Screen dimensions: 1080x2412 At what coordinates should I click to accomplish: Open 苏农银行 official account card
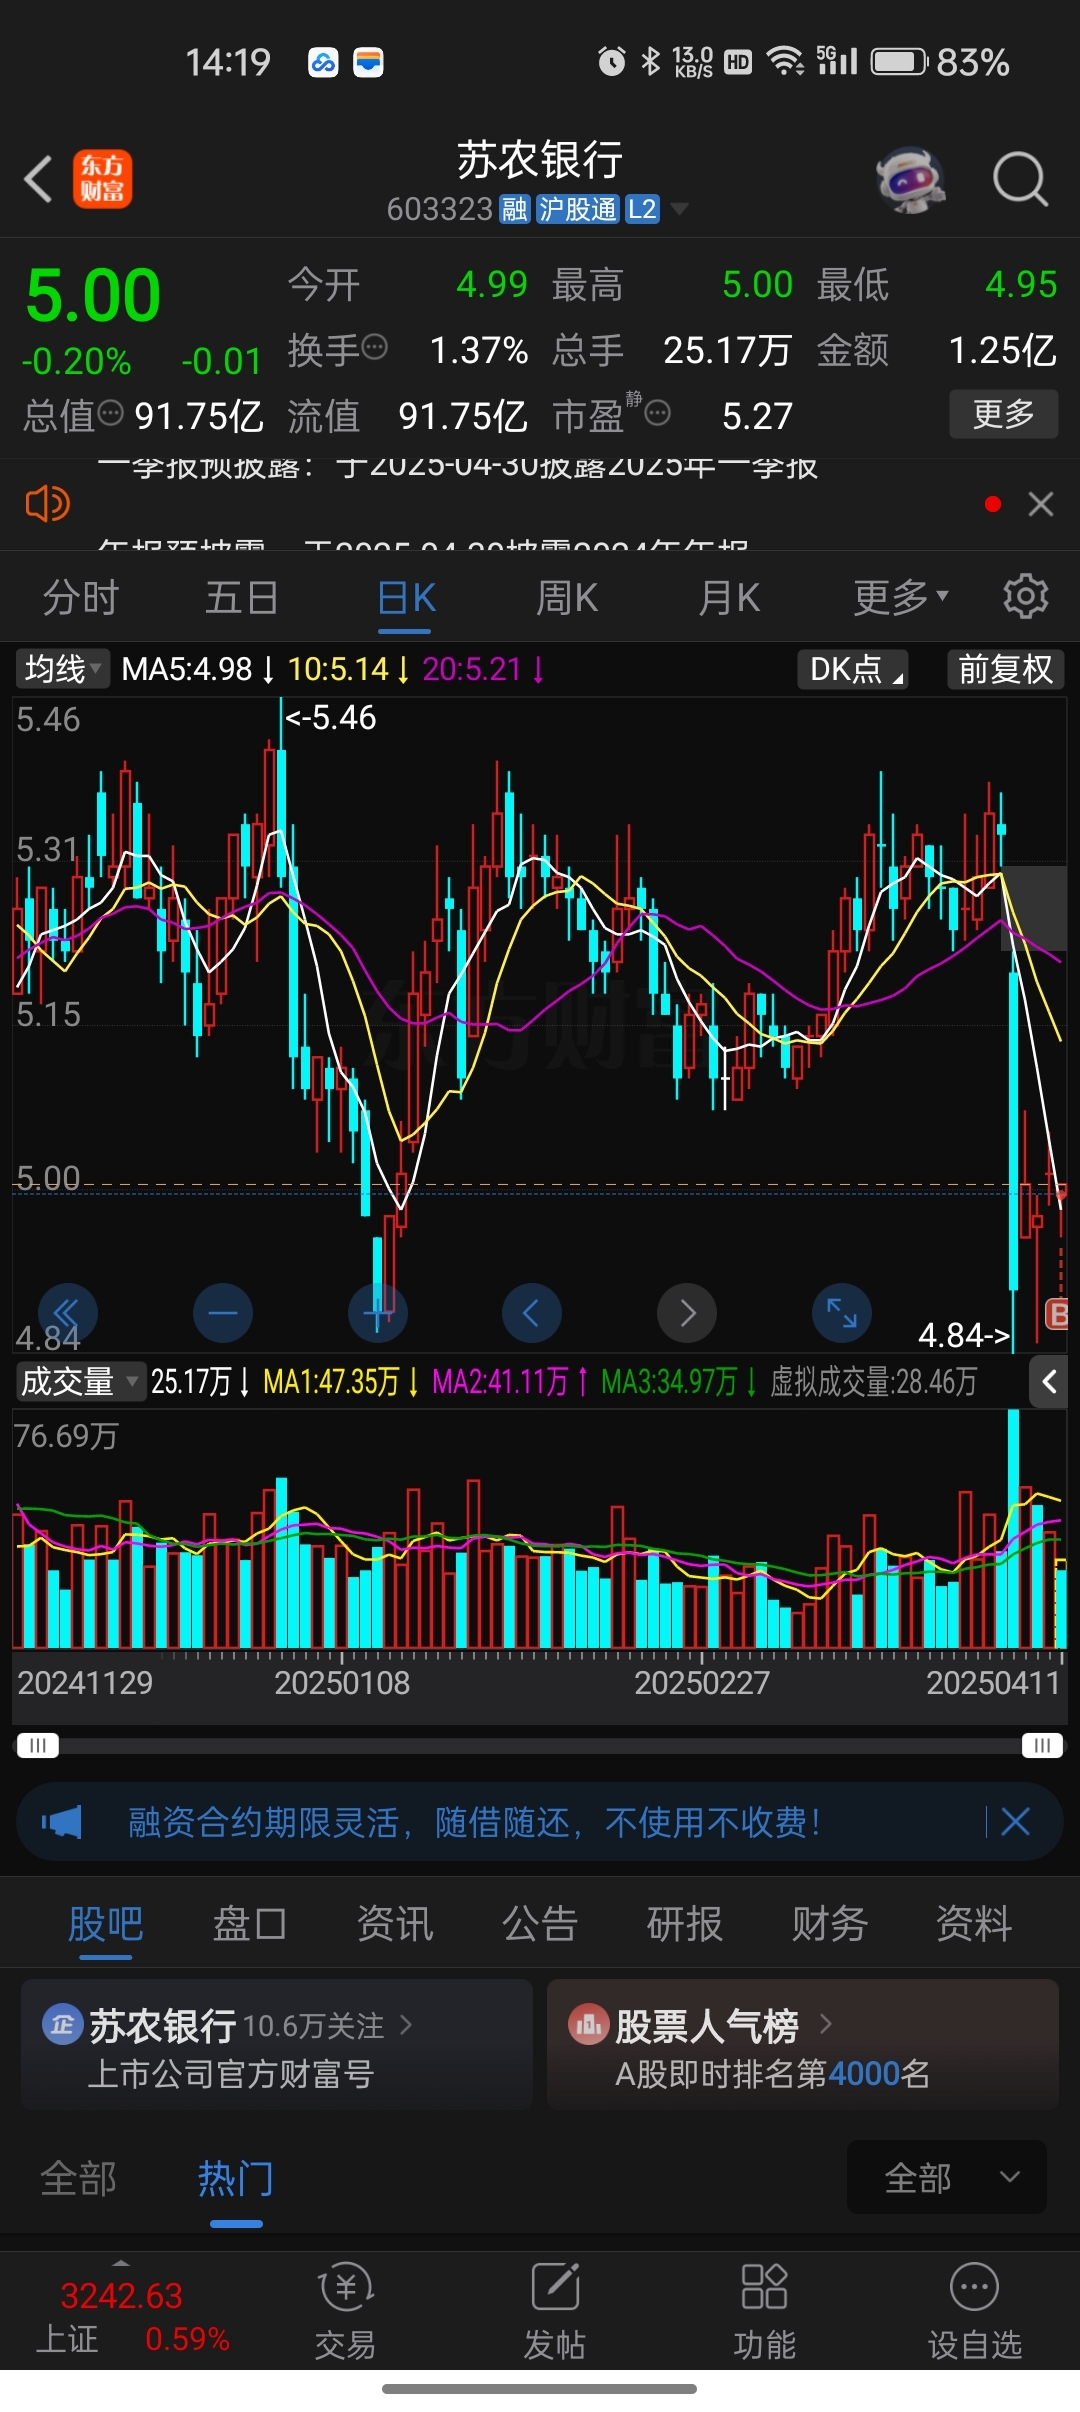coord(277,2045)
